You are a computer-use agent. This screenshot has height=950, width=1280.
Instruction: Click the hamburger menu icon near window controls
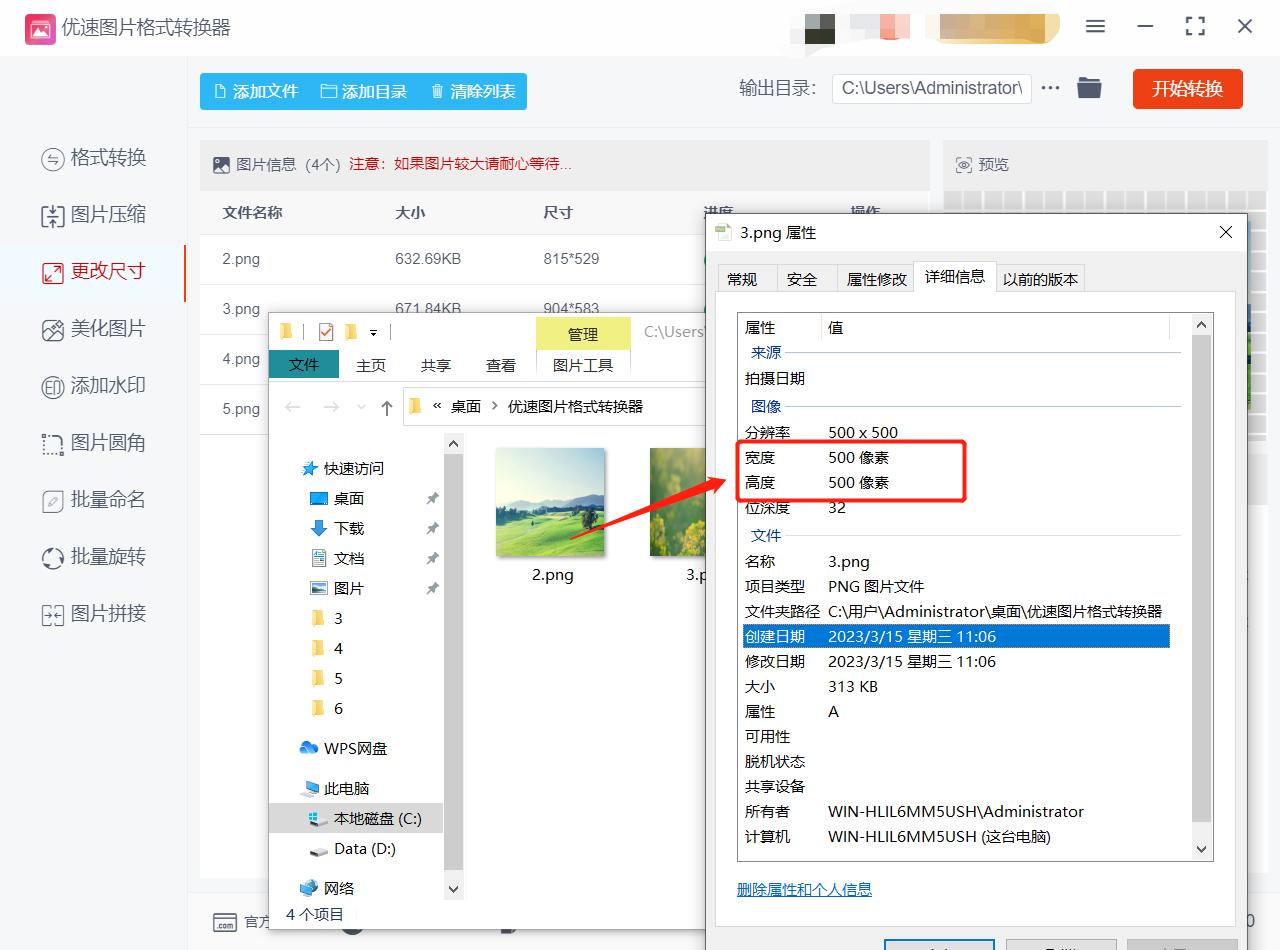point(1094,27)
